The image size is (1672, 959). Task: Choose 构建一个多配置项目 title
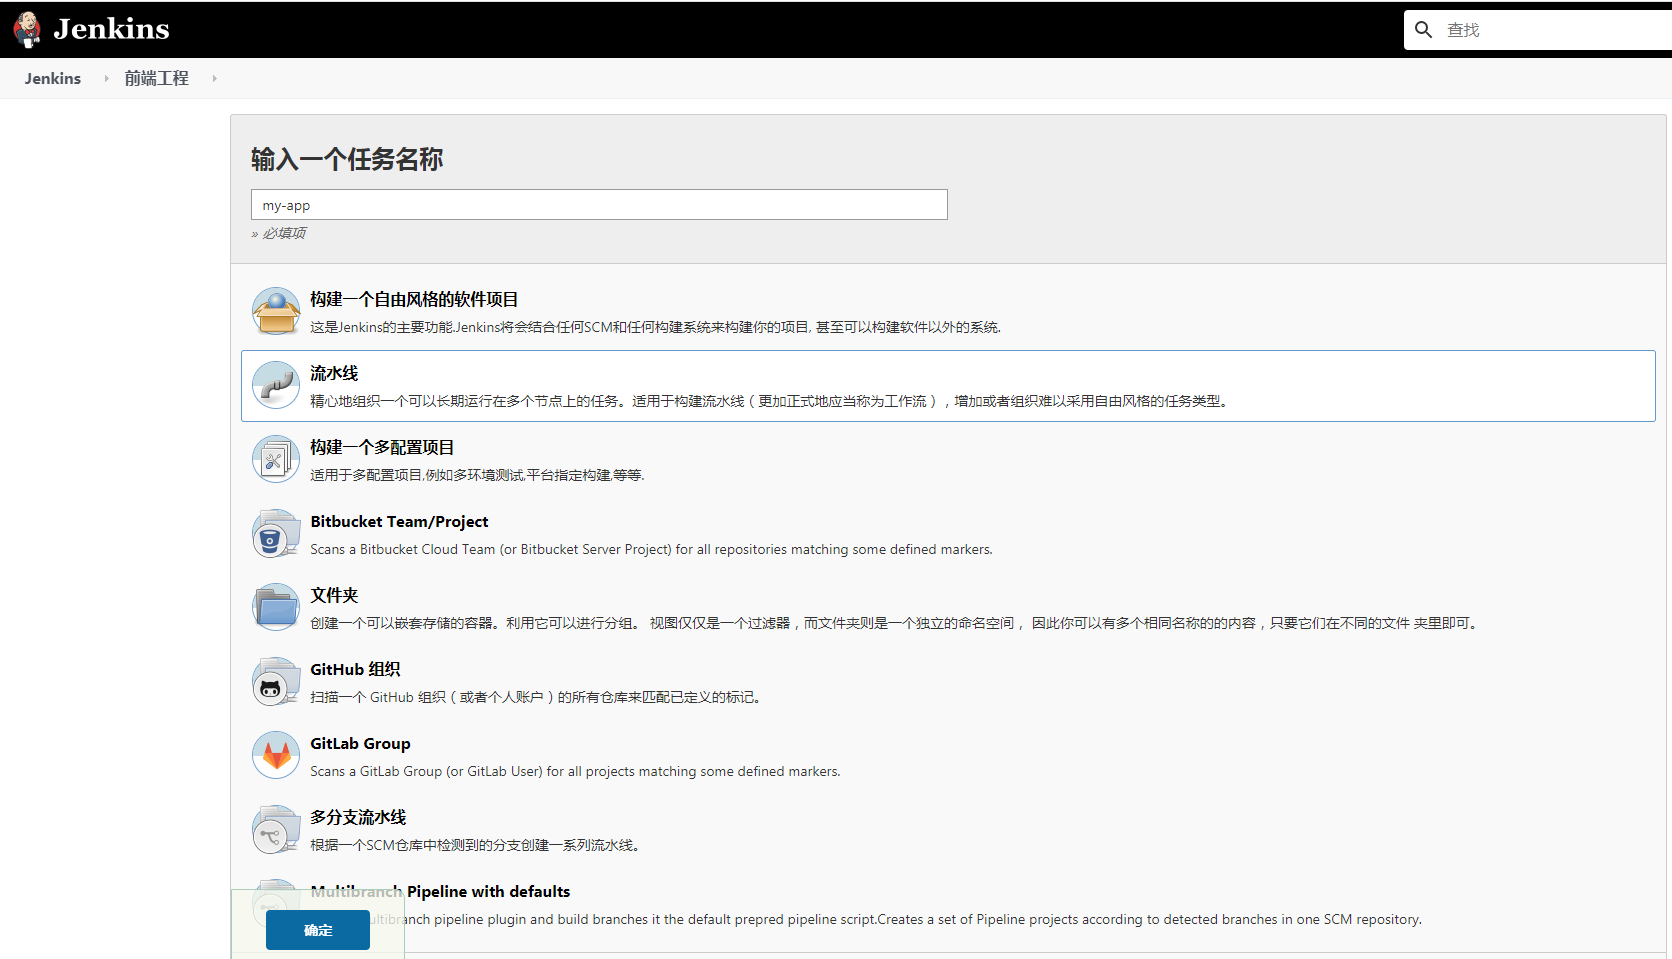pyautogui.click(x=382, y=447)
